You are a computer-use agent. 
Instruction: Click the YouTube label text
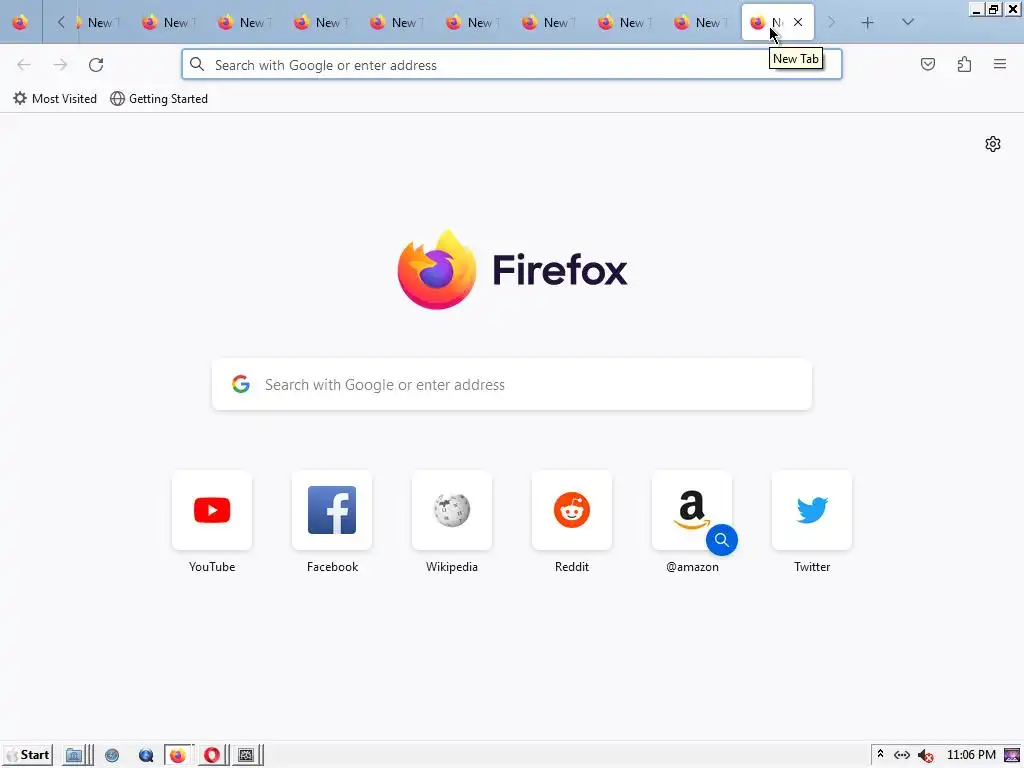(212, 567)
